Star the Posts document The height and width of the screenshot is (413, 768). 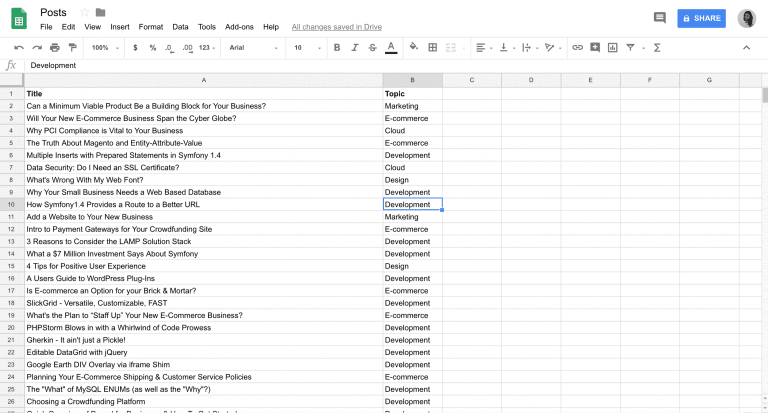coord(84,12)
